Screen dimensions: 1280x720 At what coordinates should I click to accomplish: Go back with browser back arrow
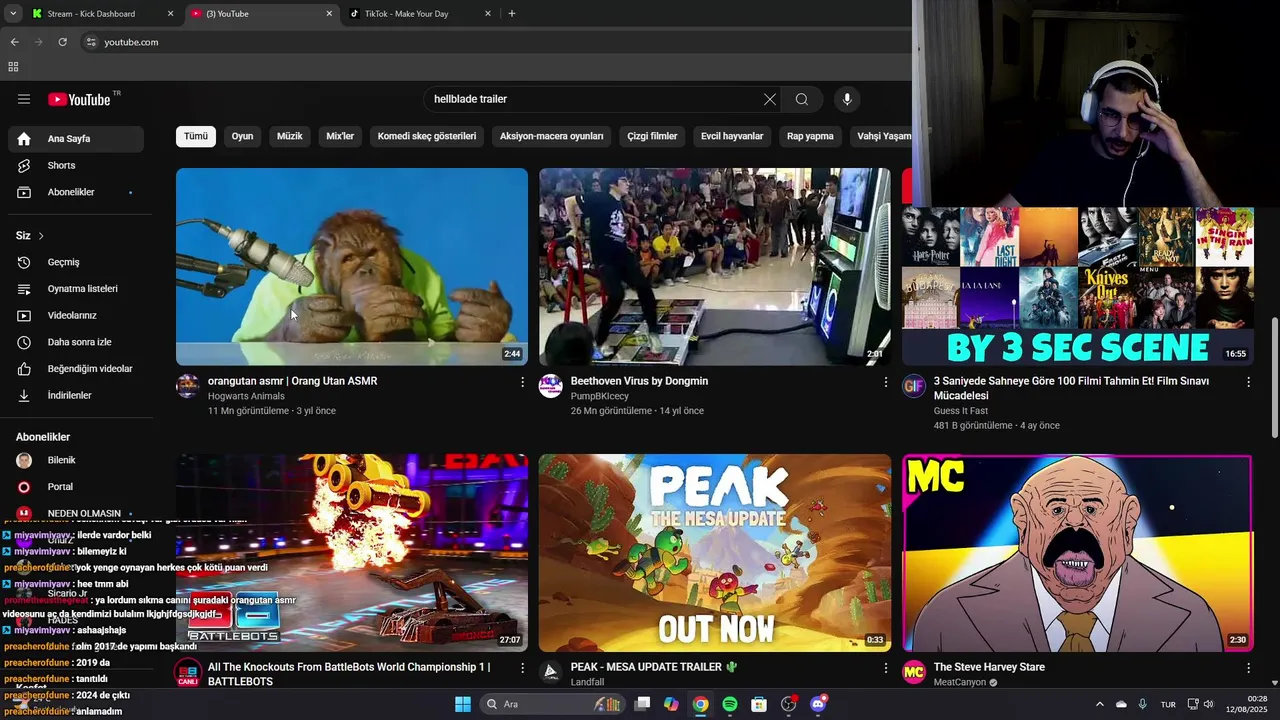tap(14, 42)
